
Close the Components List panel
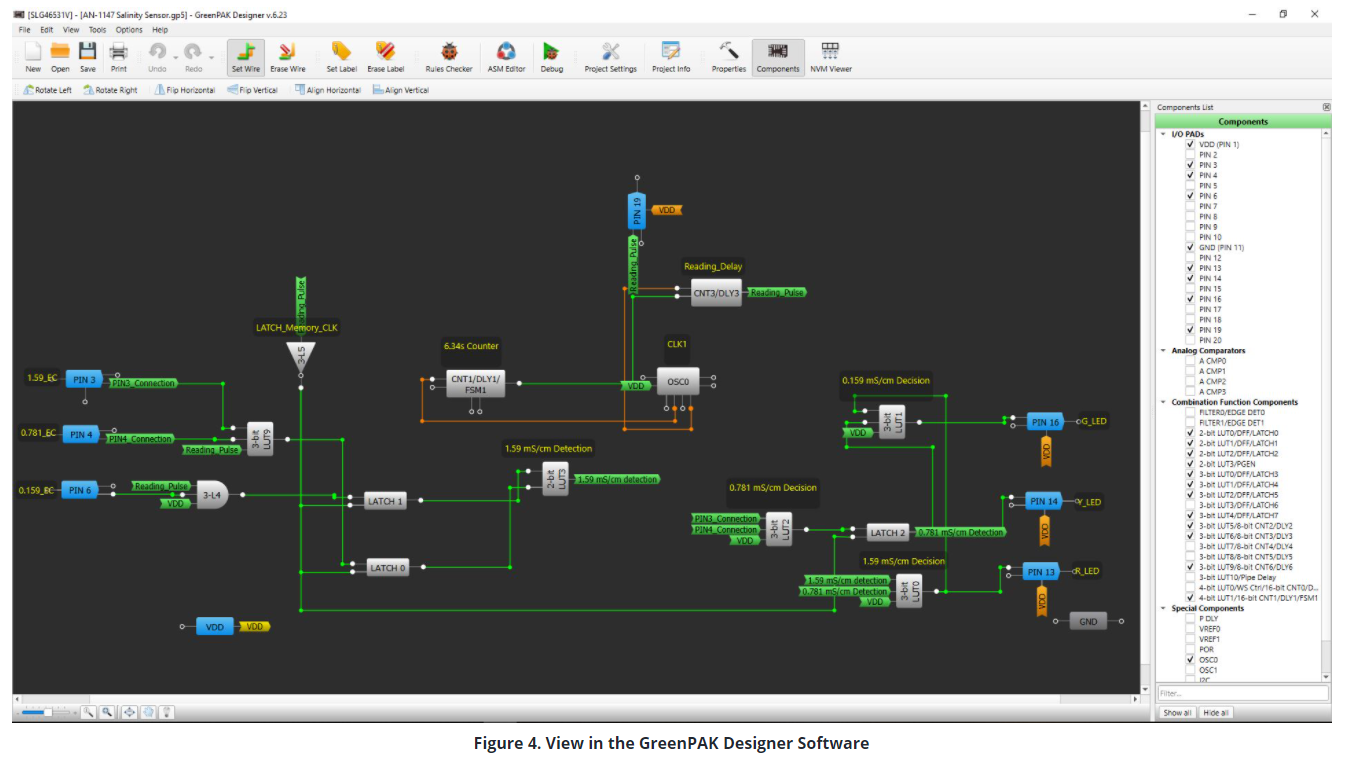click(1326, 107)
